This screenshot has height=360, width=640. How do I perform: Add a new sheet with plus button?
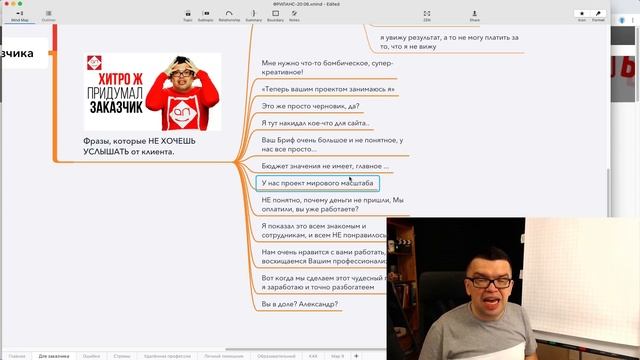356,356
